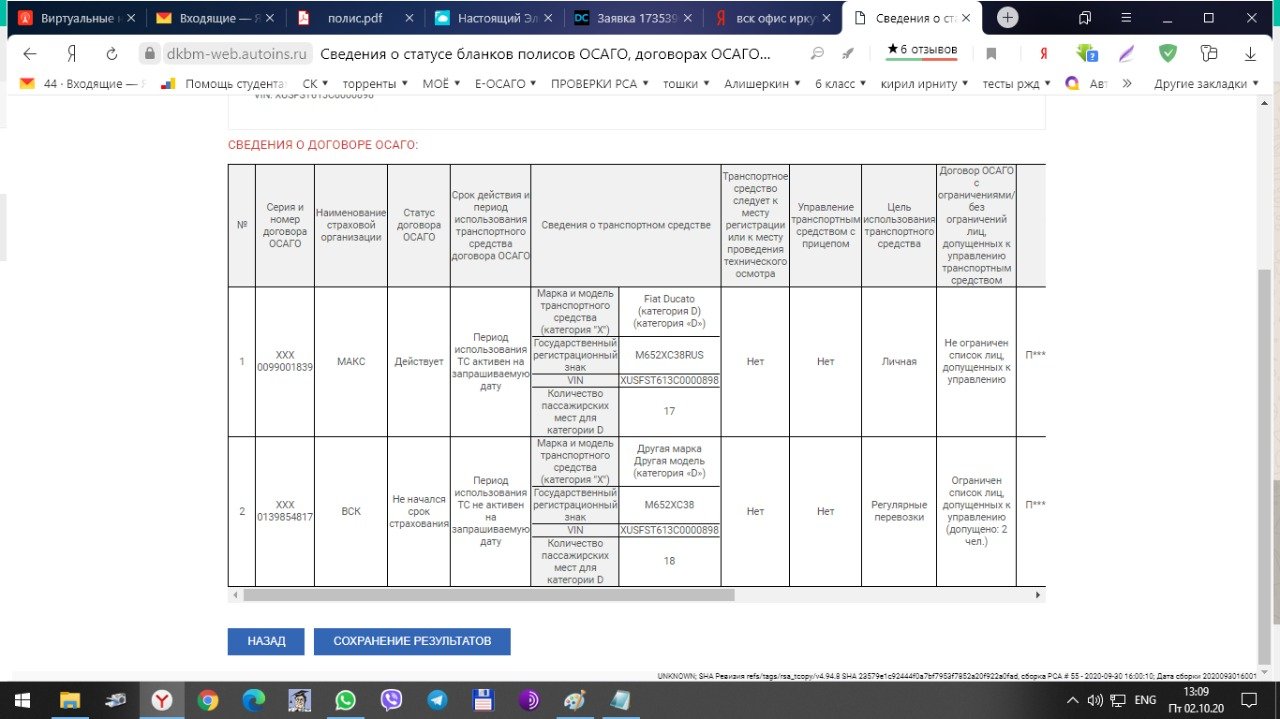Expand the 'МОЁ' bookmarks folder
Viewport: 1280px width, 719px height.
pos(441,84)
